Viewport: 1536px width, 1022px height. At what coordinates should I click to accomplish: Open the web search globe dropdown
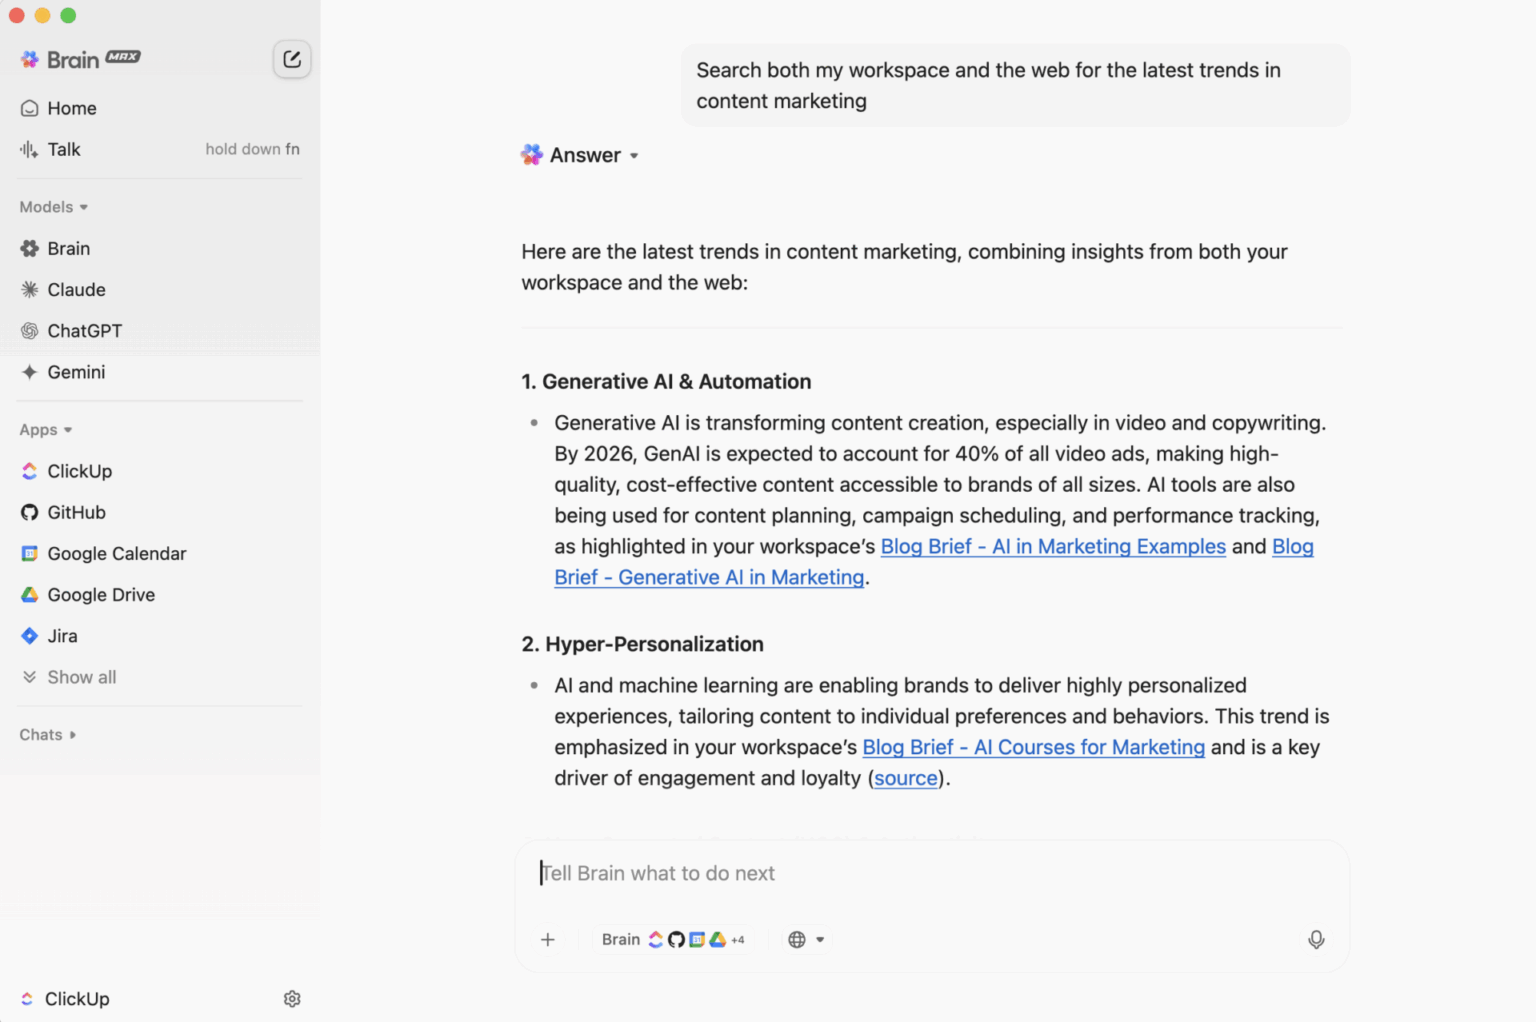click(x=806, y=939)
